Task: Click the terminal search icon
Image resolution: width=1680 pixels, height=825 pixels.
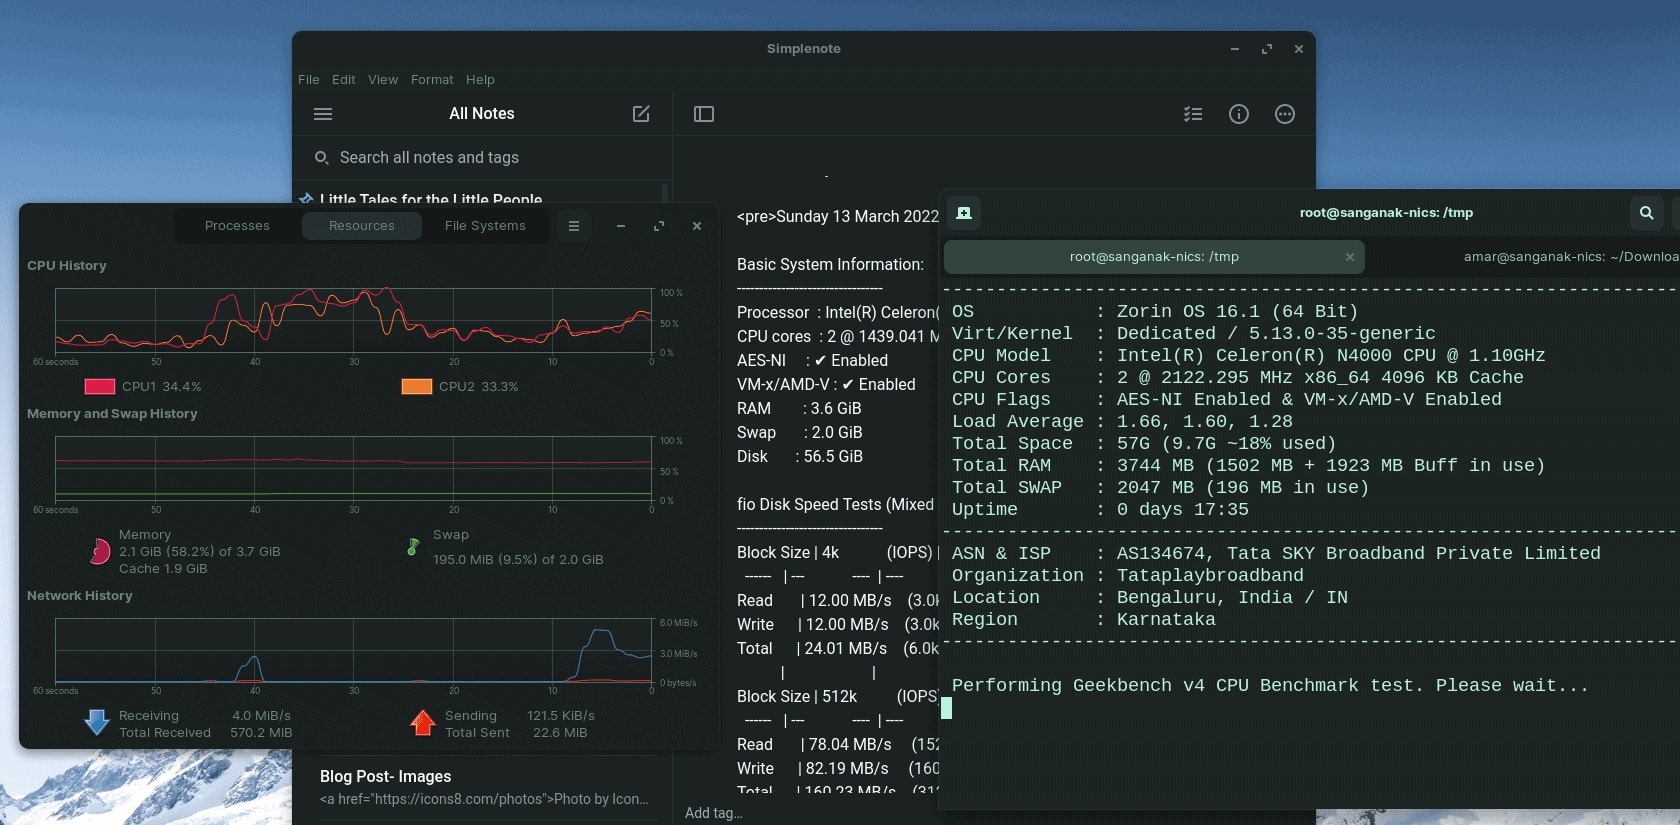Action: 1646,212
